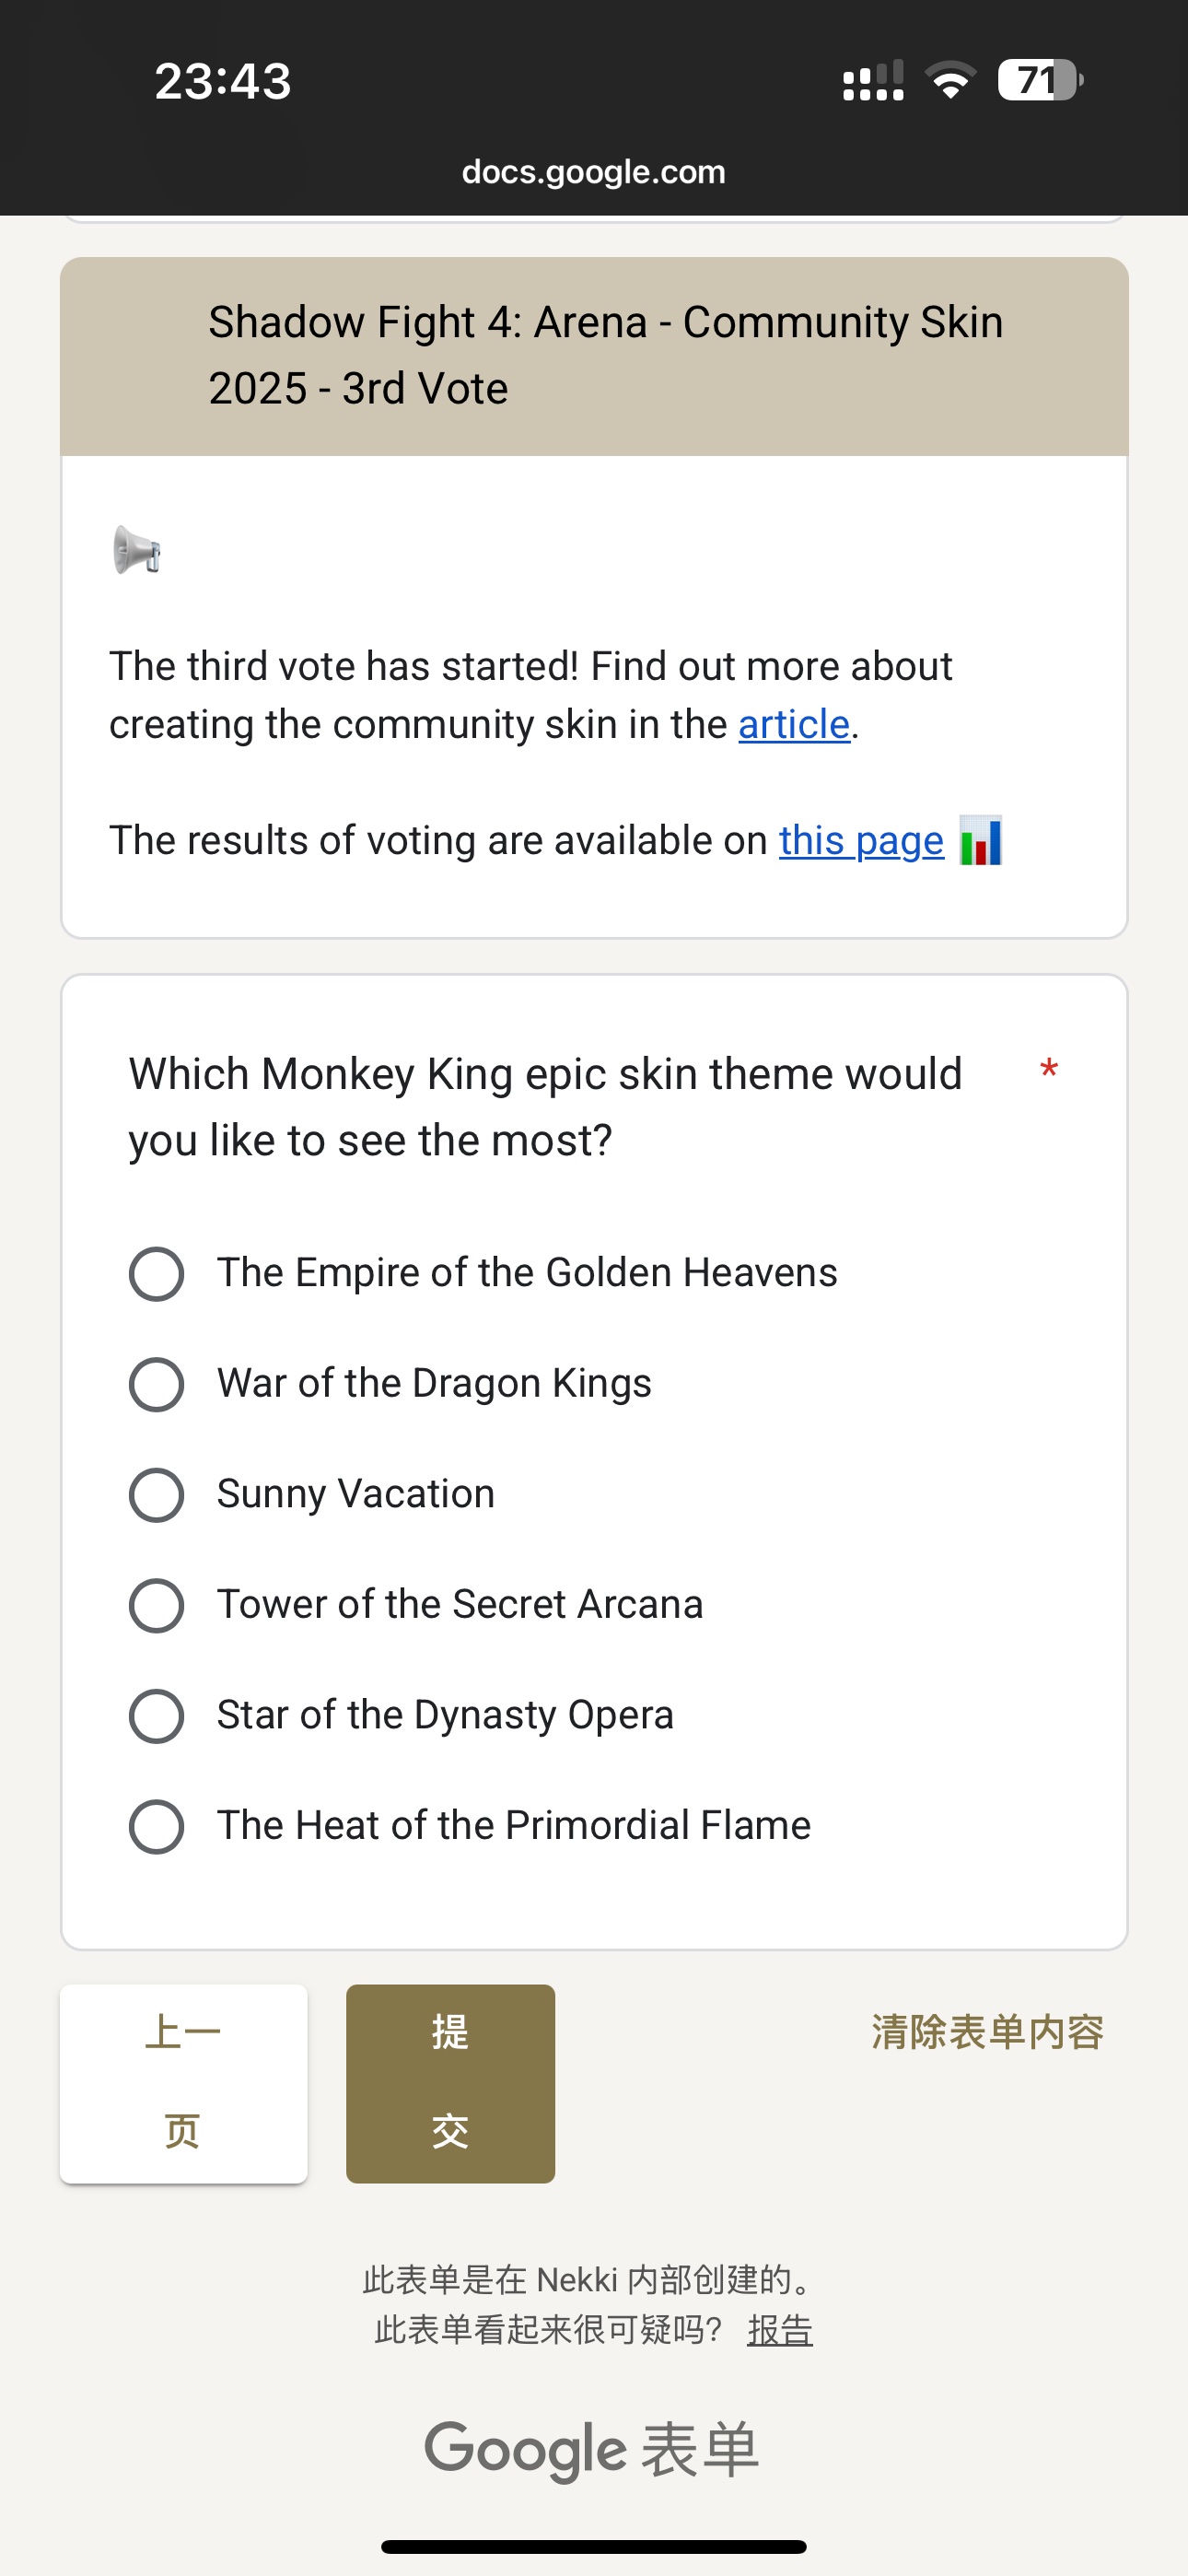Go back with the 上一页 button
This screenshot has width=1188, height=2576.
[183, 2083]
